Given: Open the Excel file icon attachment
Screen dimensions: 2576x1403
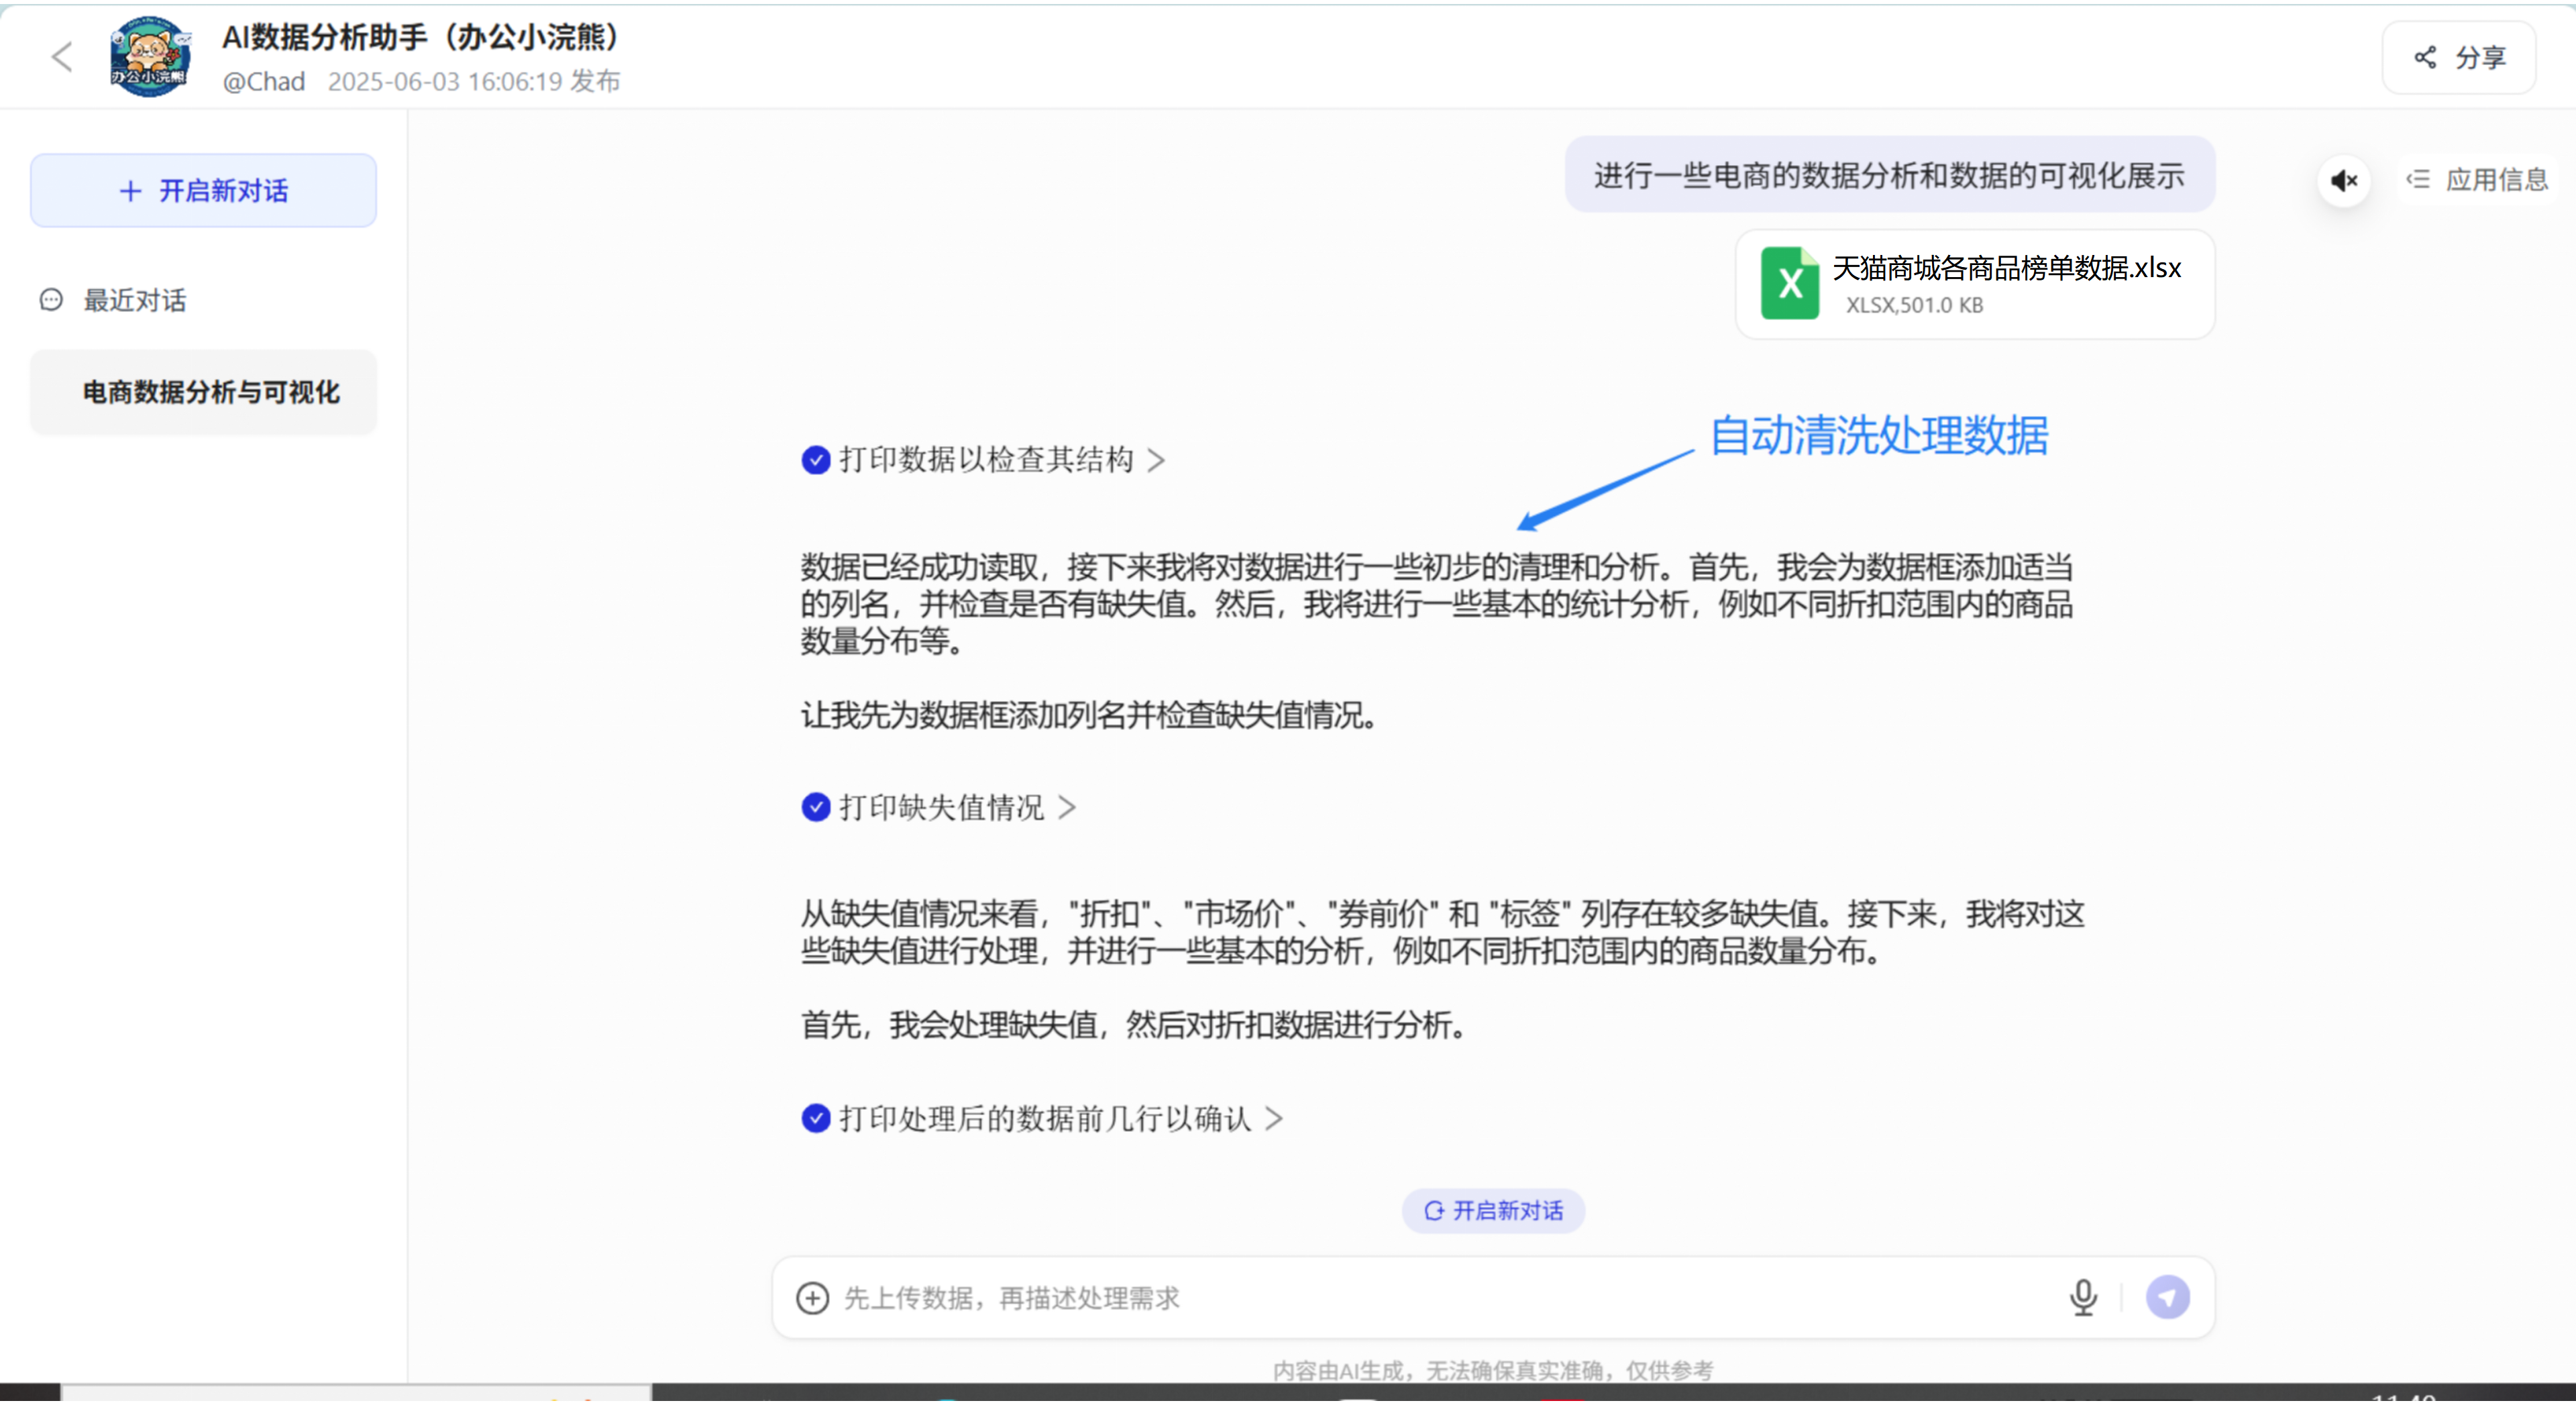Looking at the screenshot, I should (x=1789, y=284).
